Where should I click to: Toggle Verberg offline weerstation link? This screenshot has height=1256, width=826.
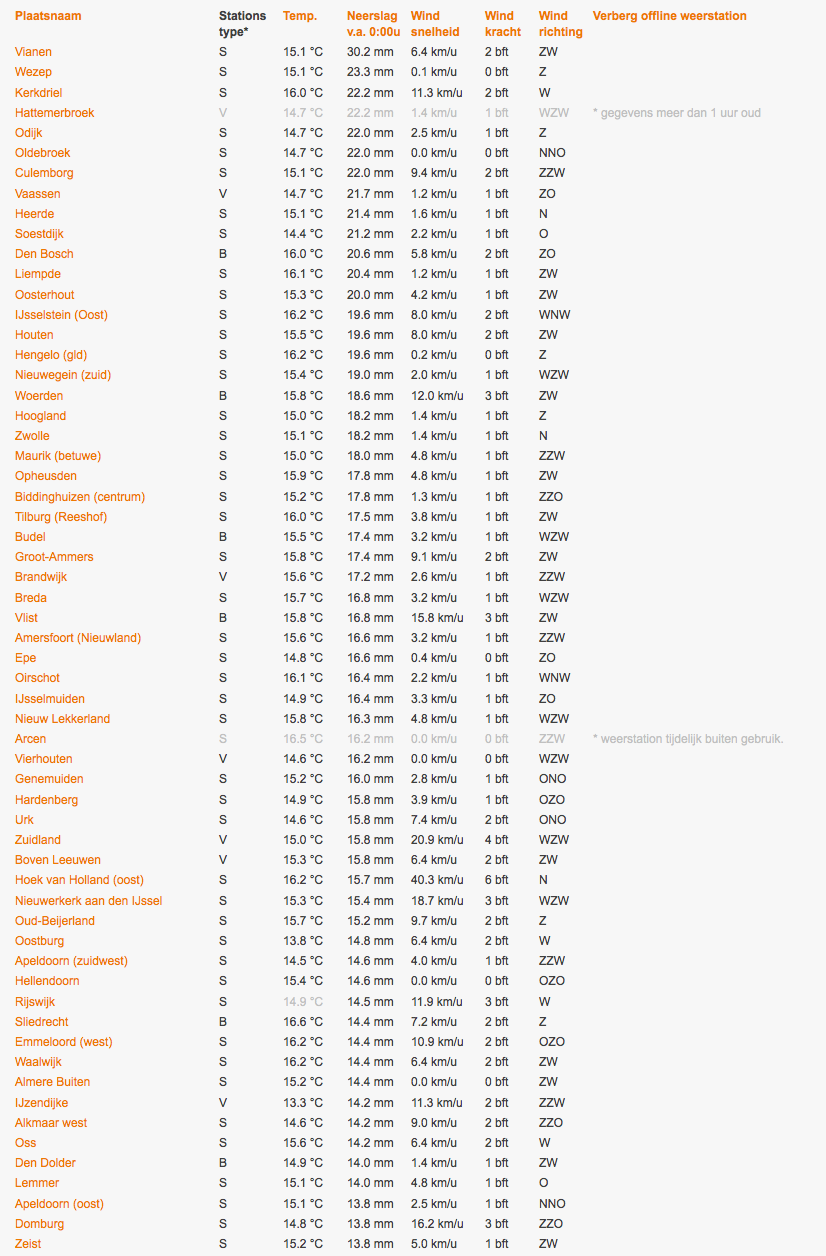coord(670,16)
